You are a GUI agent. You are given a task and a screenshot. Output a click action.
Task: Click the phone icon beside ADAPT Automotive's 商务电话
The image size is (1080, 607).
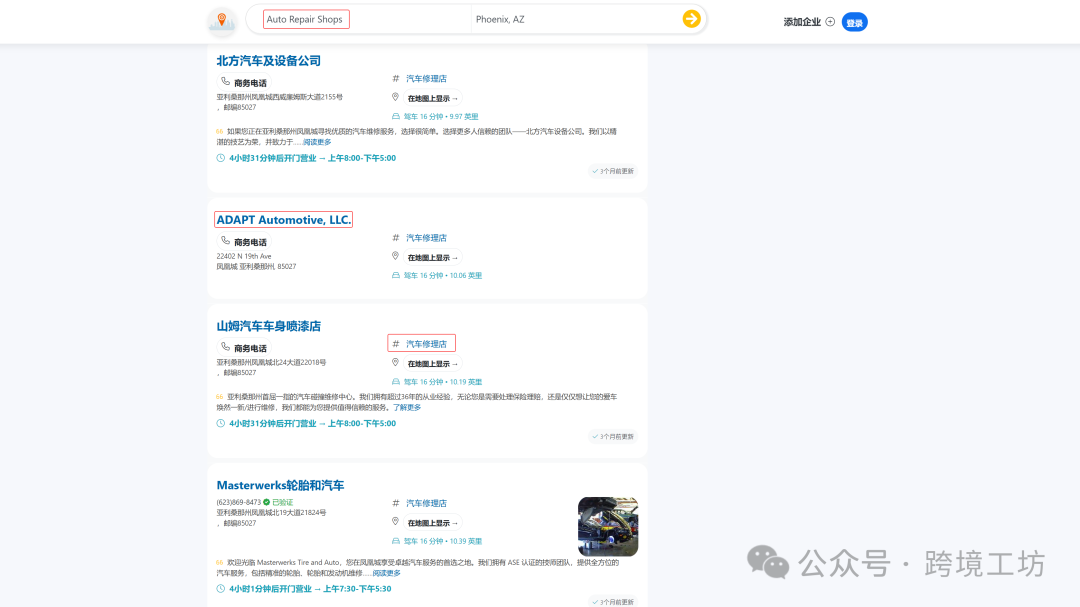[227, 241]
